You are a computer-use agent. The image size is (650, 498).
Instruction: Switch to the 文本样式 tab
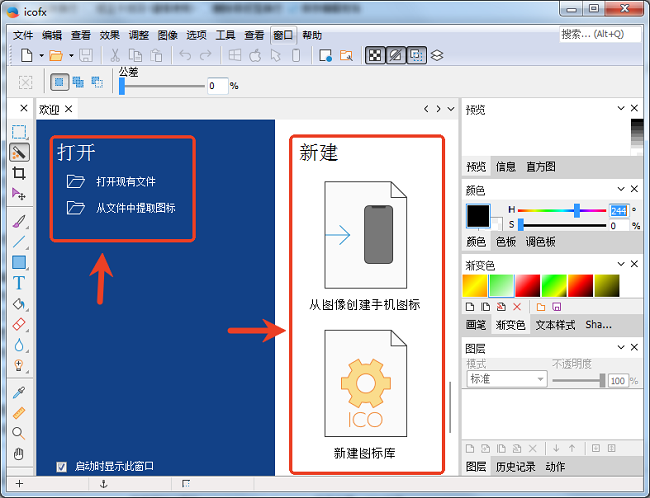(x=555, y=325)
